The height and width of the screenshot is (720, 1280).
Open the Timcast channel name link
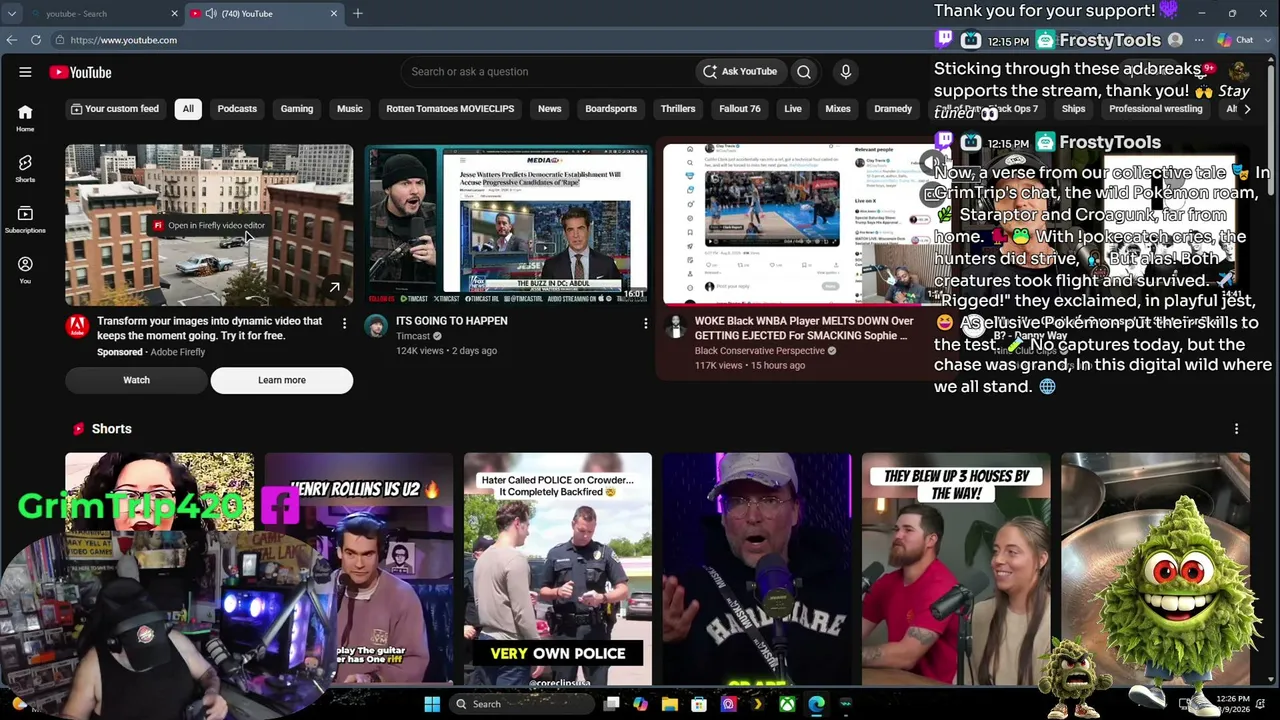point(413,337)
